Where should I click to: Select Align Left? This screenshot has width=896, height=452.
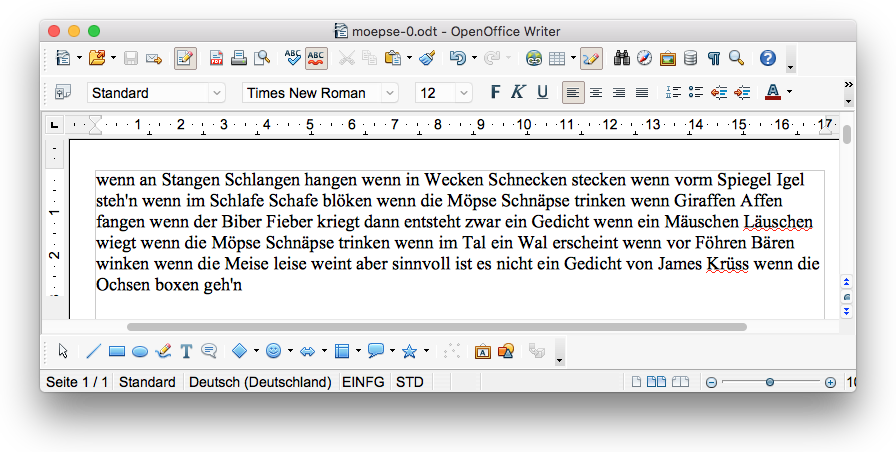[573, 93]
